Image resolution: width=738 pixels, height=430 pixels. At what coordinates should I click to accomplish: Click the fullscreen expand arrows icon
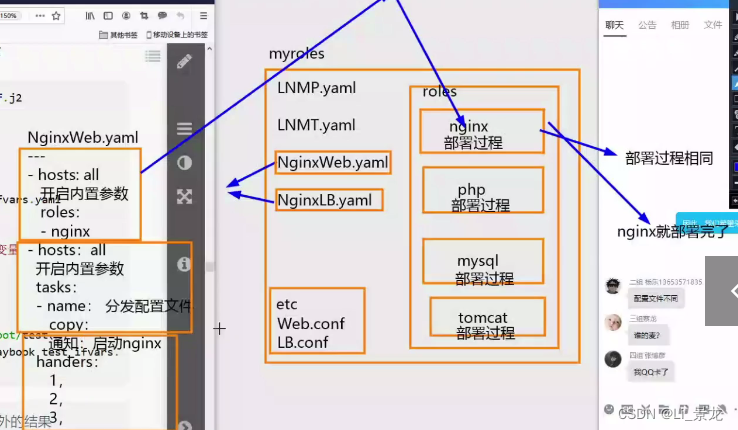pos(184,196)
